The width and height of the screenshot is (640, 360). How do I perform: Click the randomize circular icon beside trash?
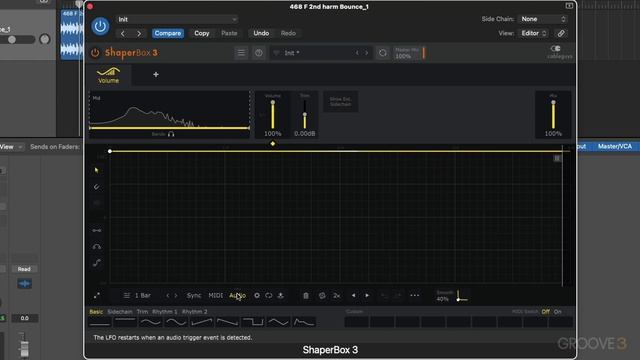(322, 296)
